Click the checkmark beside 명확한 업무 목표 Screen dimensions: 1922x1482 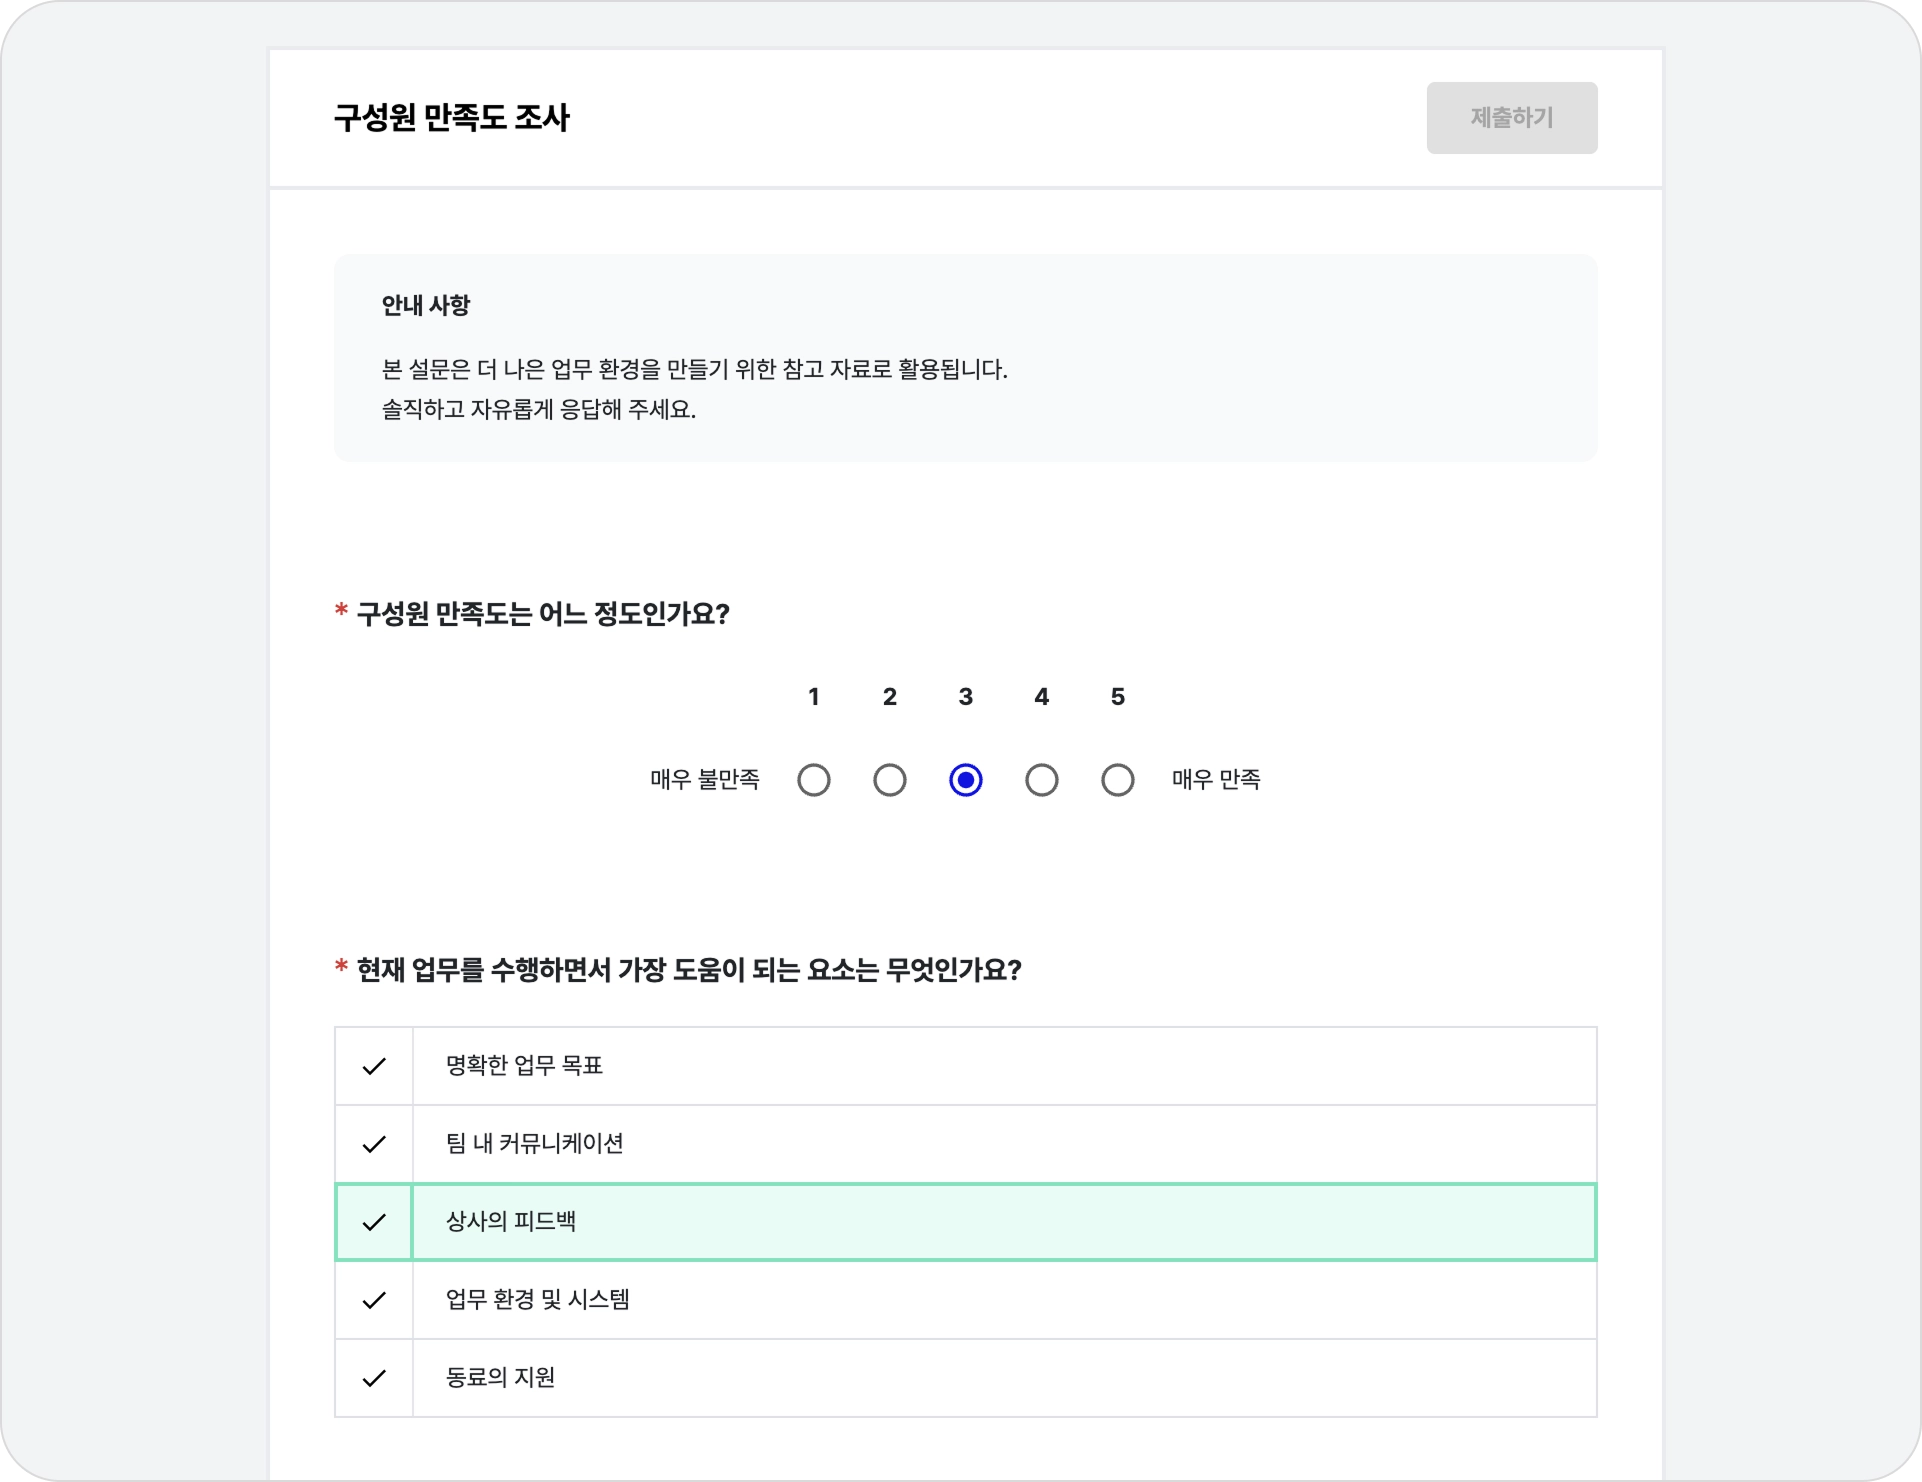click(x=374, y=1066)
